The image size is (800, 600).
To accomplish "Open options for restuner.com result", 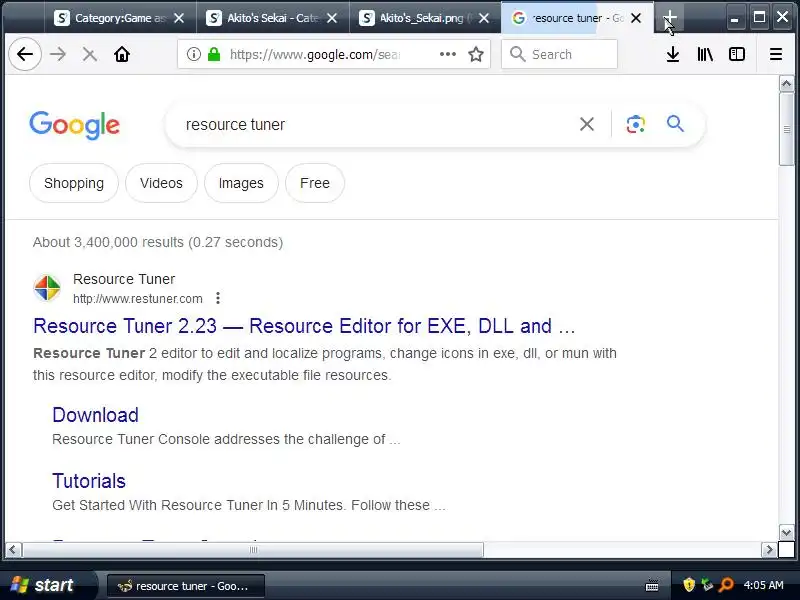I will (x=218, y=298).
